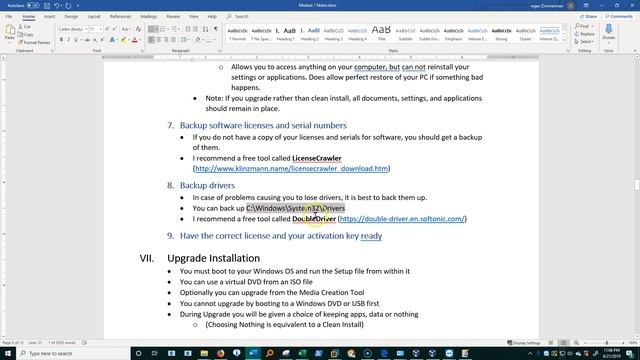The width and height of the screenshot is (640, 360).
Task: Open the File menu
Action: tap(9, 16)
